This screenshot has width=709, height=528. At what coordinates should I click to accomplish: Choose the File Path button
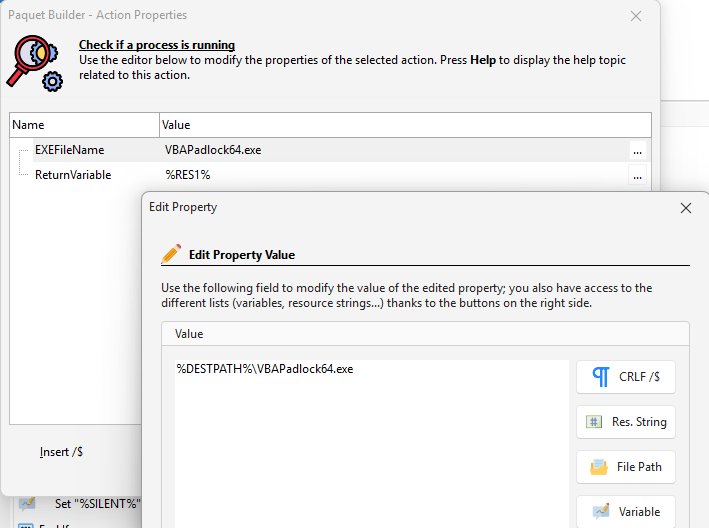tap(626, 467)
